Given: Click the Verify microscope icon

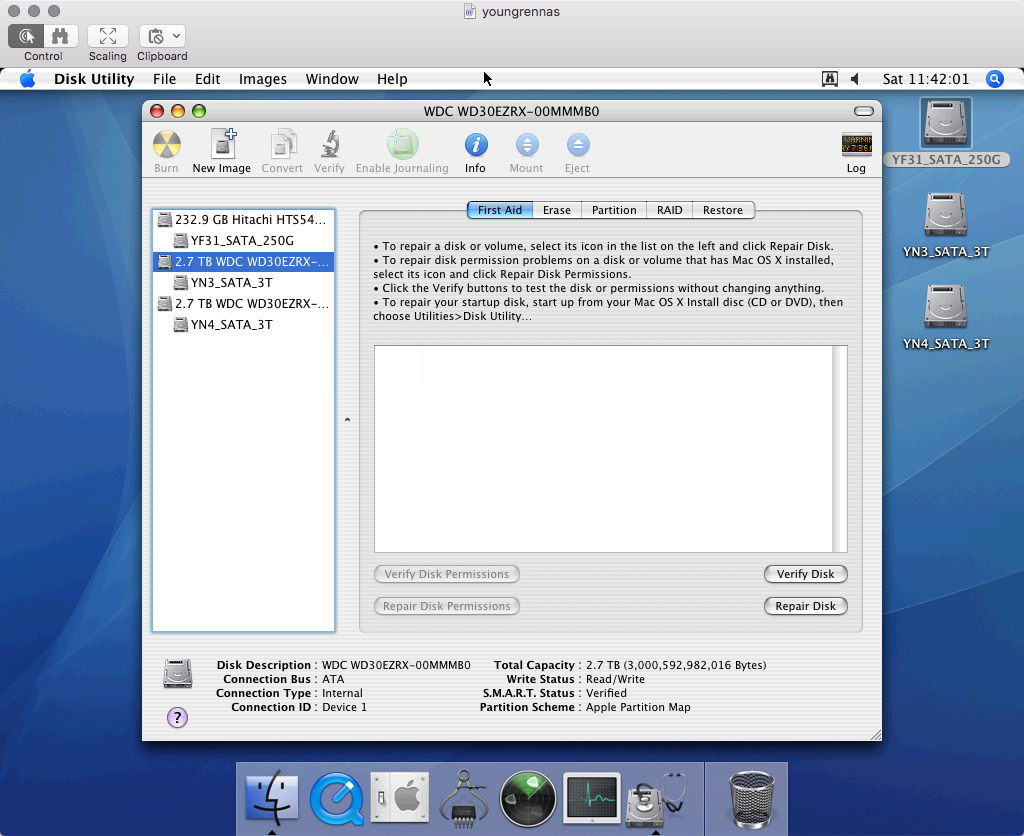Looking at the screenshot, I should [x=330, y=144].
